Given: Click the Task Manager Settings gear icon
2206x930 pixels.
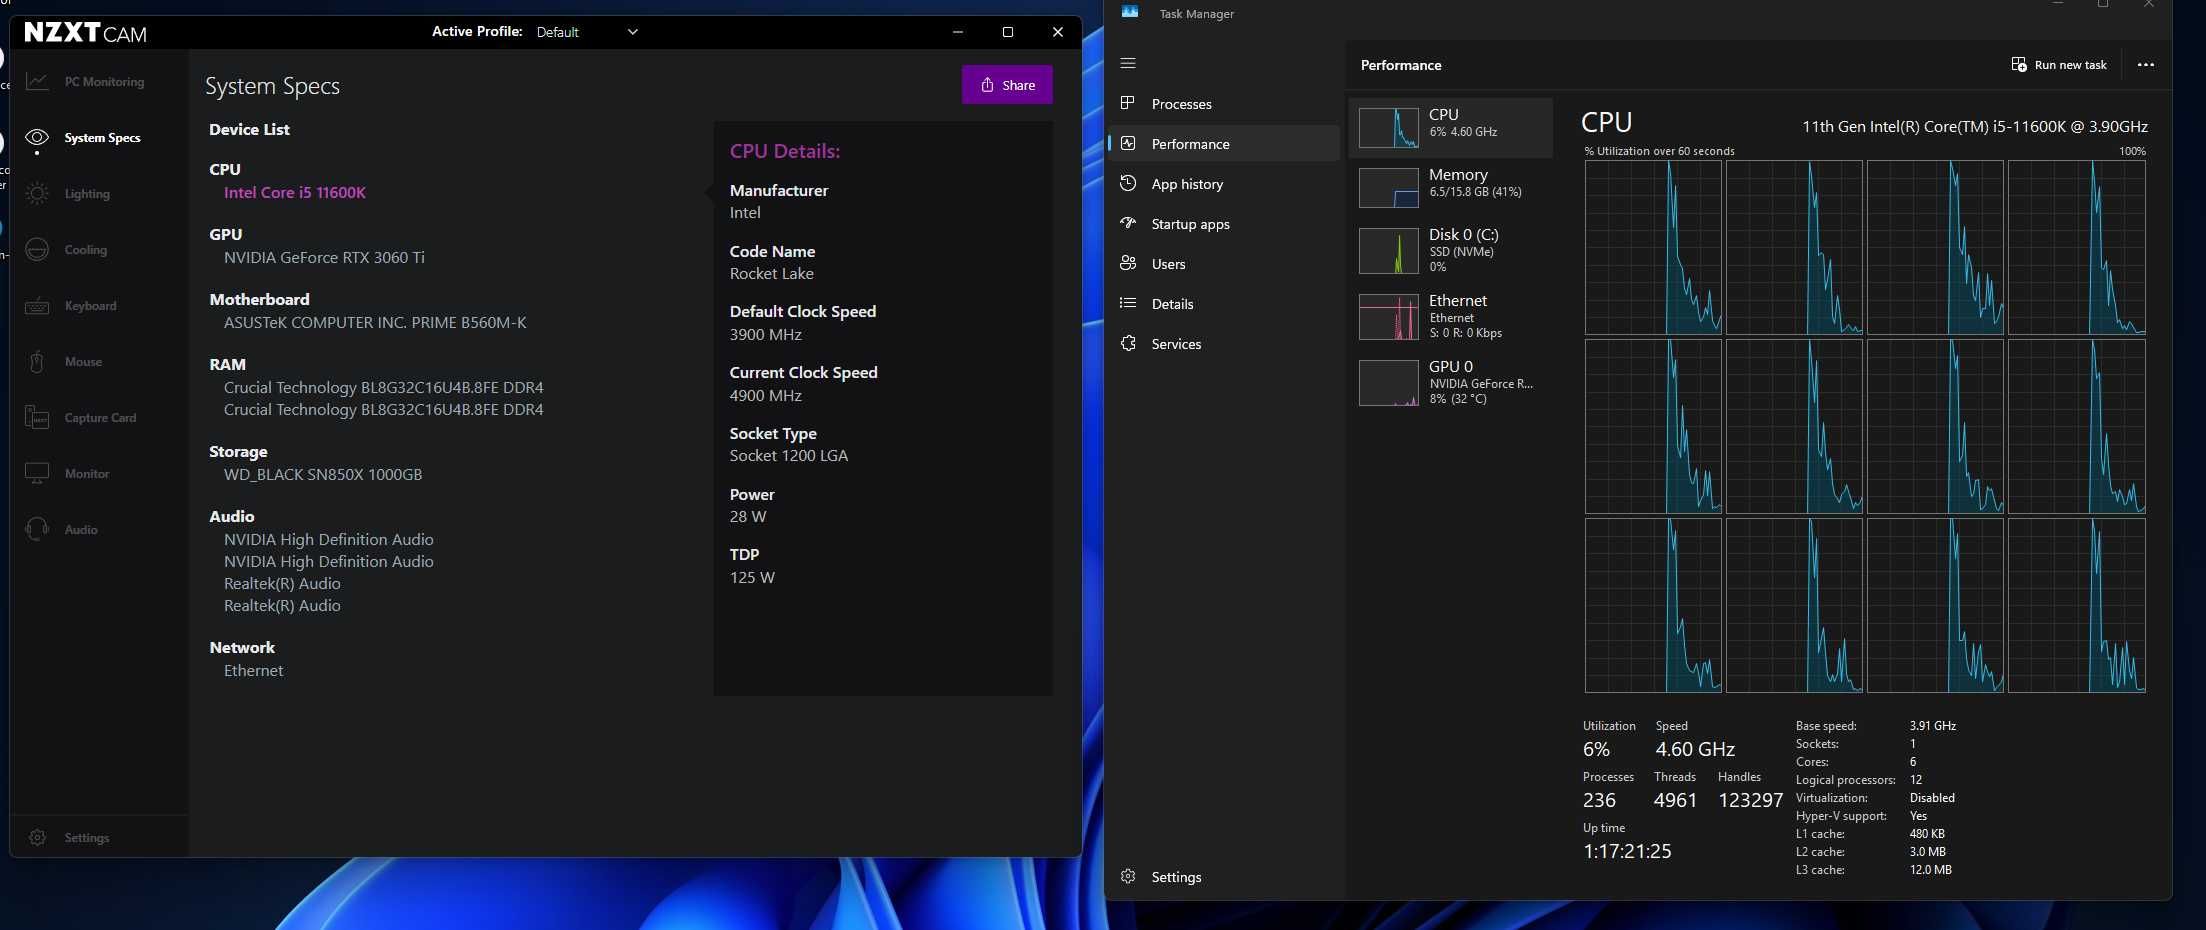Looking at the screenshot, I should pyautogui.click(x=1128, y=876).
